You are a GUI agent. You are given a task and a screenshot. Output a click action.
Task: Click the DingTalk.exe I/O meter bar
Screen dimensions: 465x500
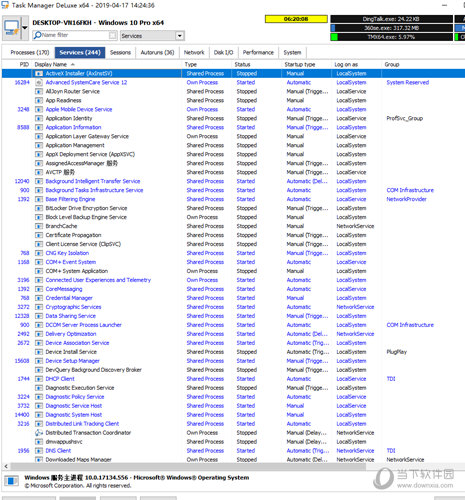click(x=391, y=19)
